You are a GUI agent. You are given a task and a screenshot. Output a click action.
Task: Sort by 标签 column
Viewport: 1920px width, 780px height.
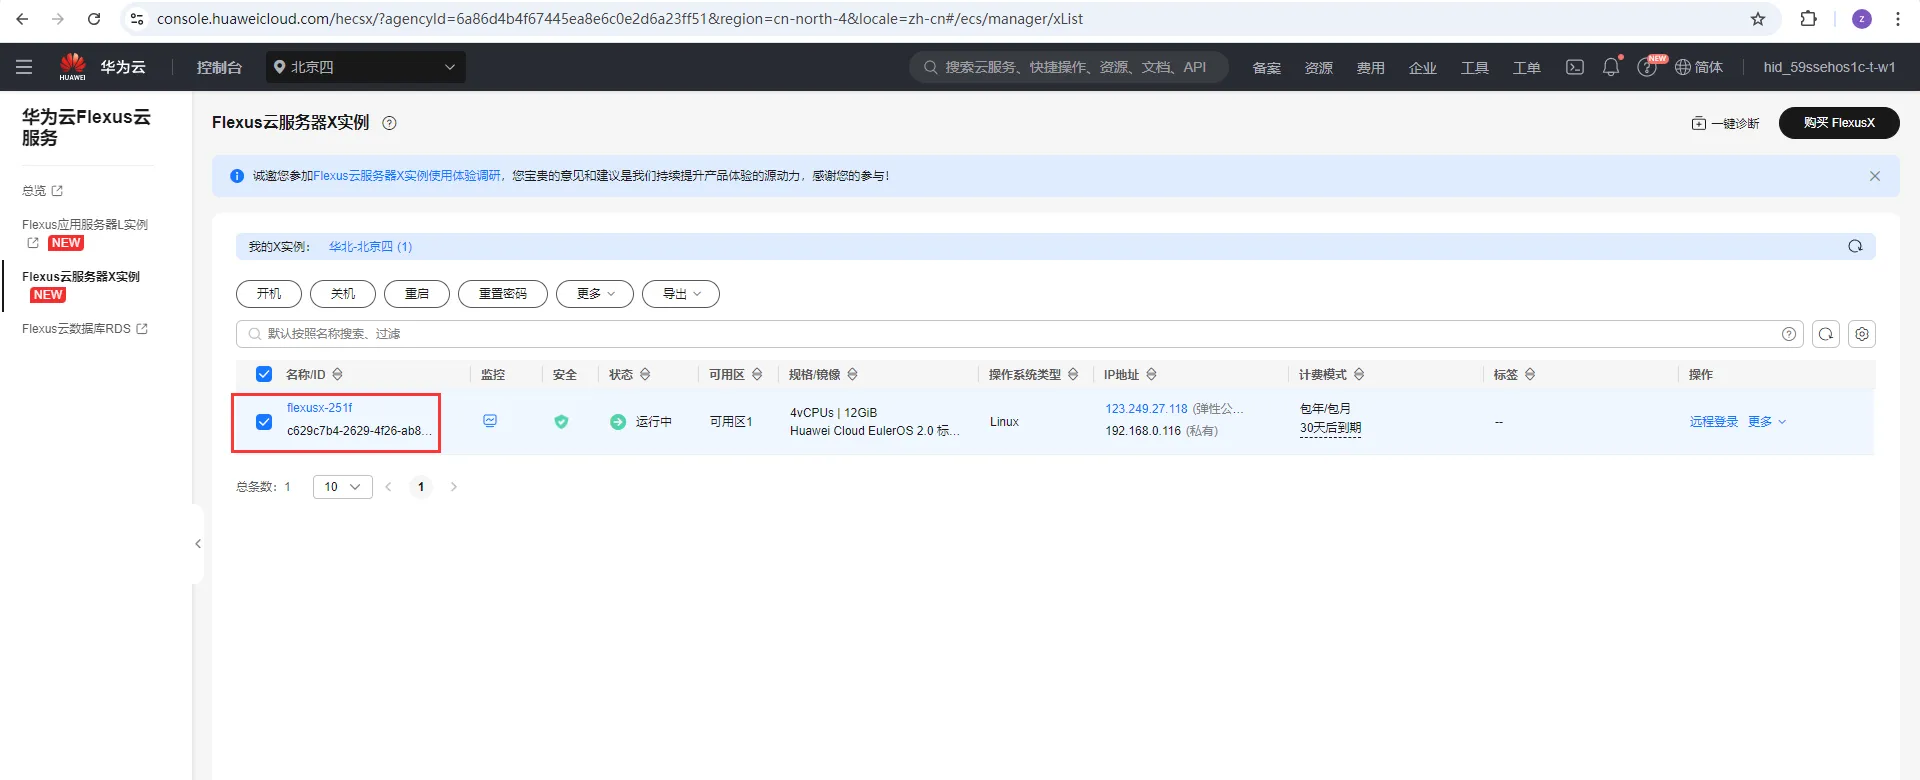1530,374
